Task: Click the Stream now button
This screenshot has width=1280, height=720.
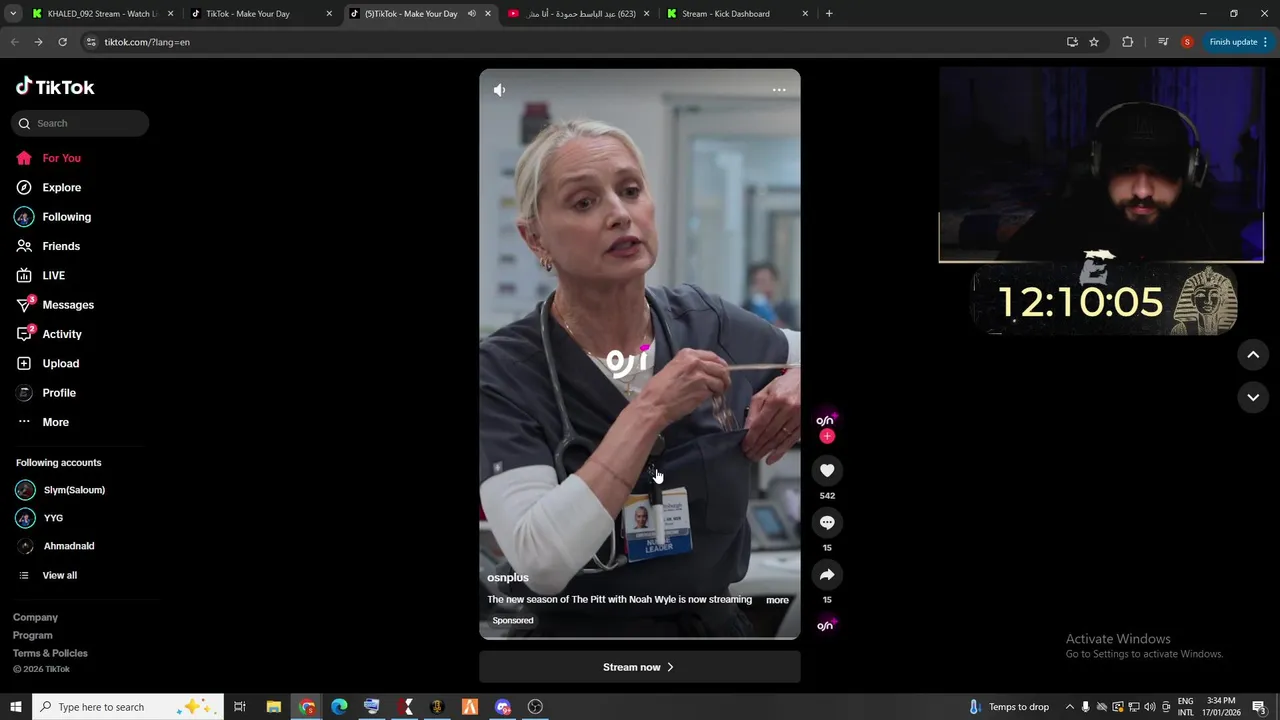Action: click(640, 667)
